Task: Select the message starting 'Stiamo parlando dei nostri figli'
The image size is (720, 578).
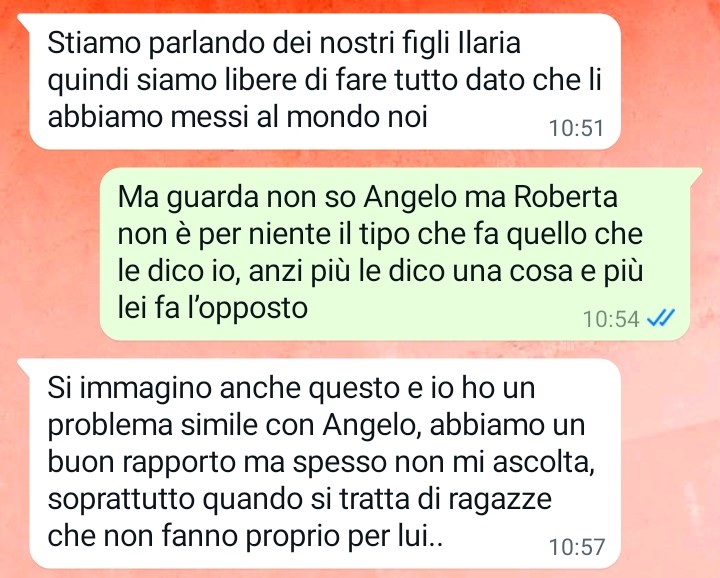Action: click(319, 81)
